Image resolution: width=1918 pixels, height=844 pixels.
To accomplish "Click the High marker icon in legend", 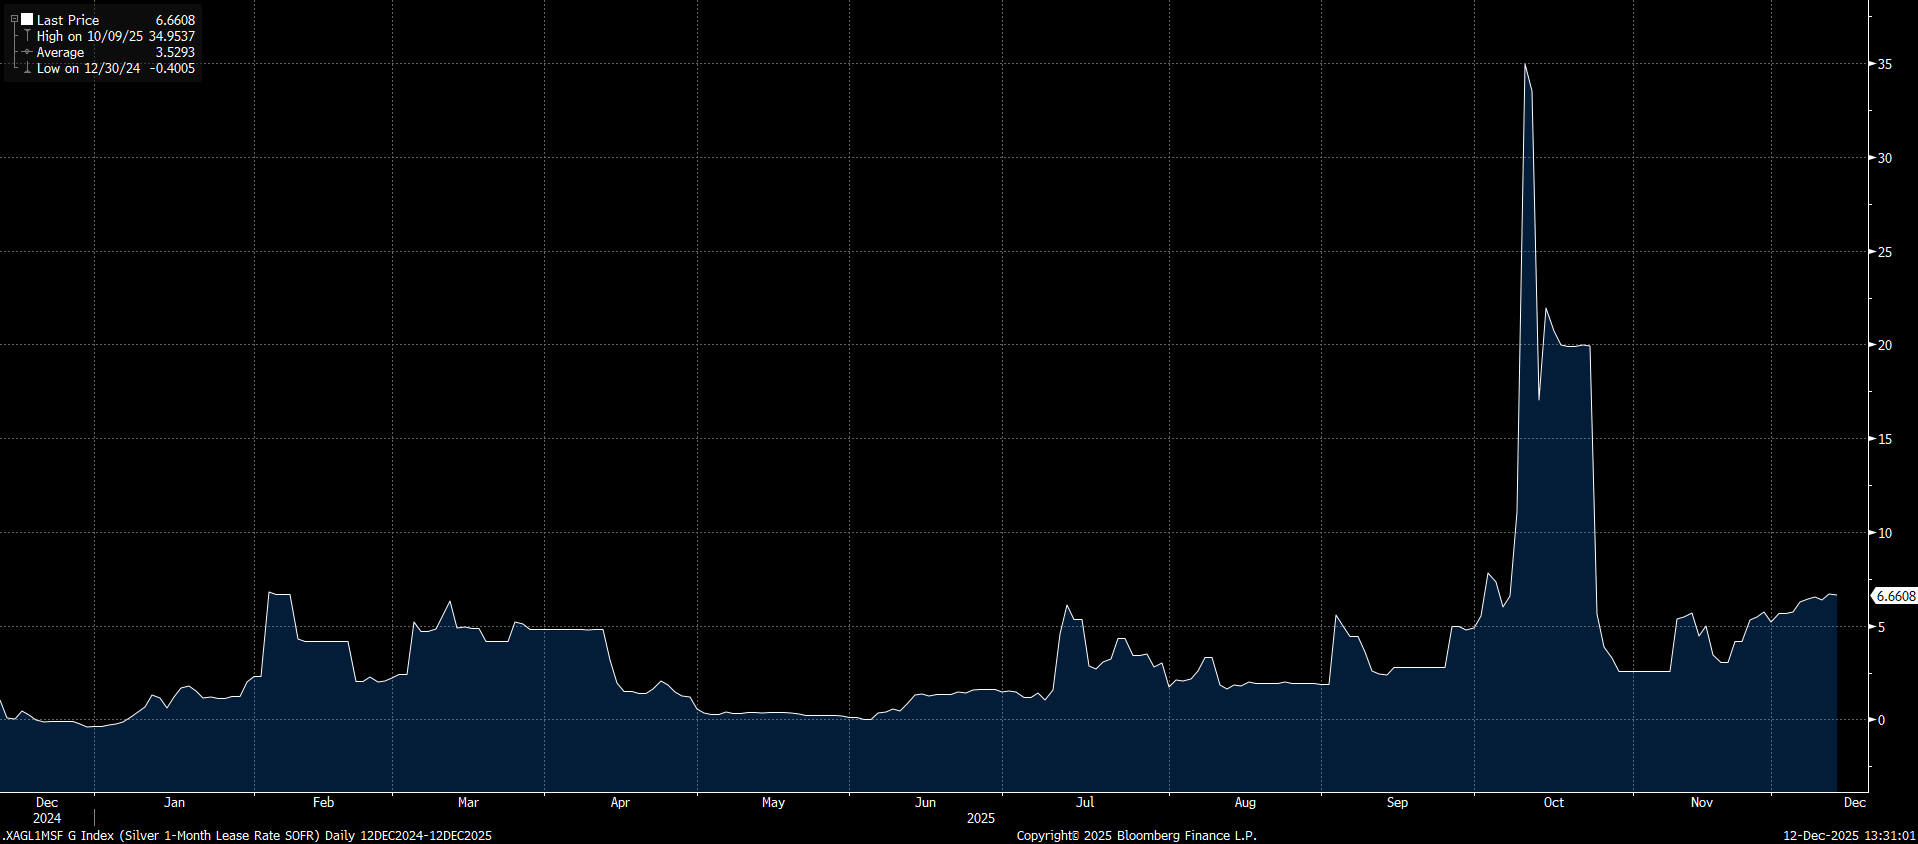I will point(27,36).
